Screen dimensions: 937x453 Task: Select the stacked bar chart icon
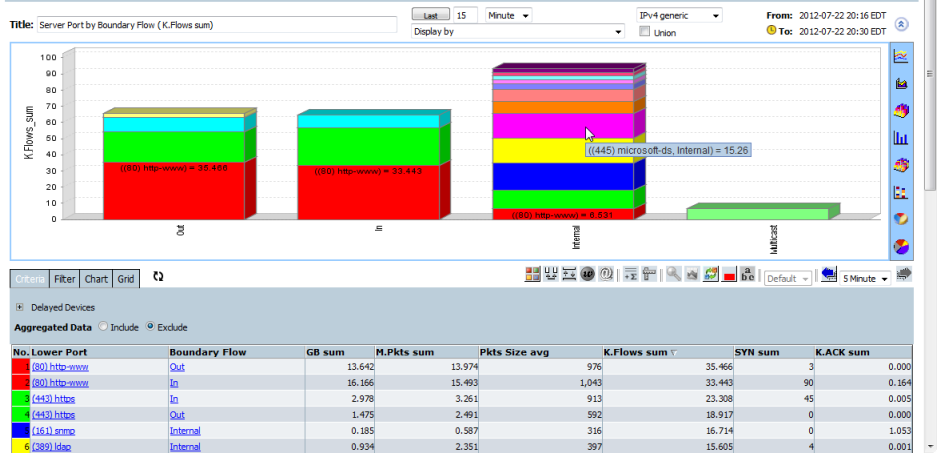click(x=901, y=192)
